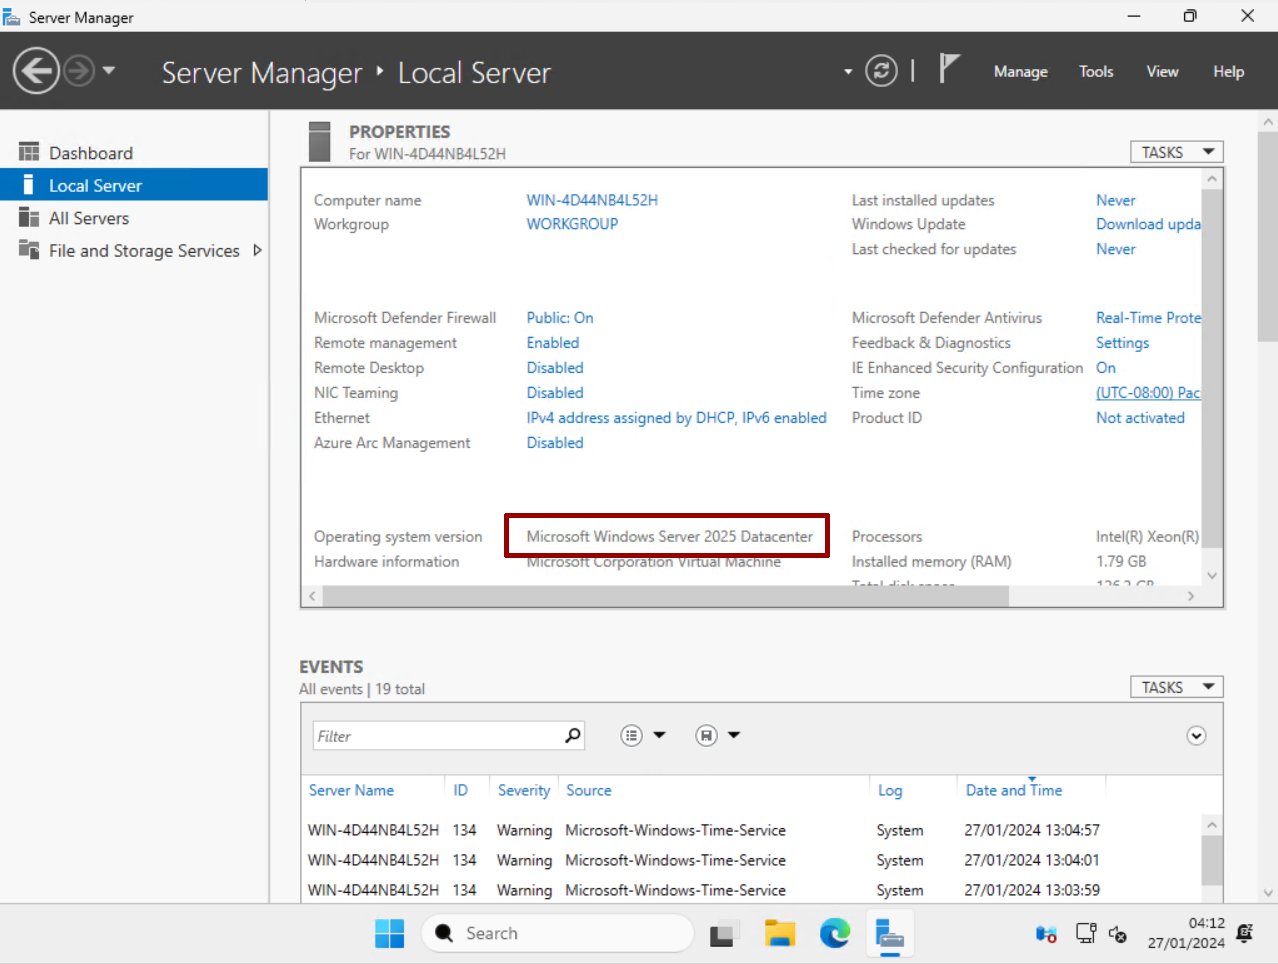Click the events list scroll up arrow
1278x964 pixels.
coord(1212,825)
